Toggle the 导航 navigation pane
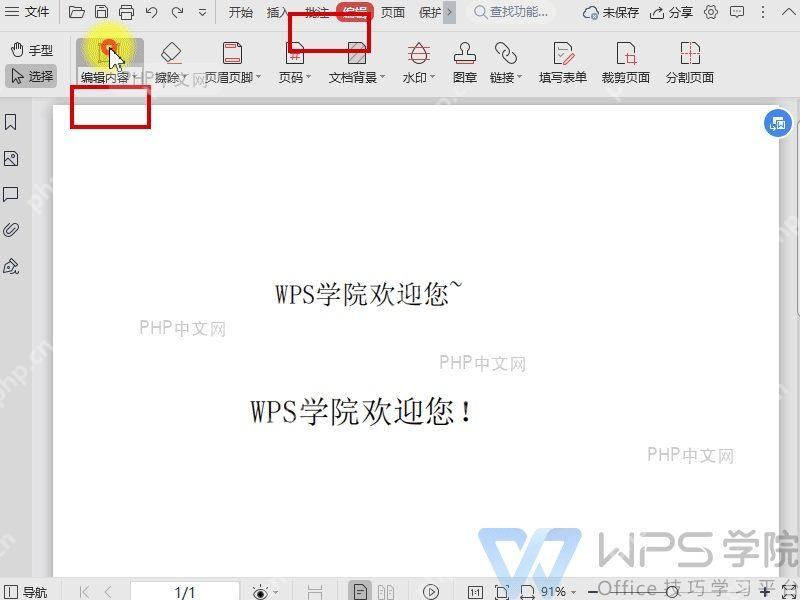This screenshot has width=800, height=600. pyautogui.click(x=27, y=592)
